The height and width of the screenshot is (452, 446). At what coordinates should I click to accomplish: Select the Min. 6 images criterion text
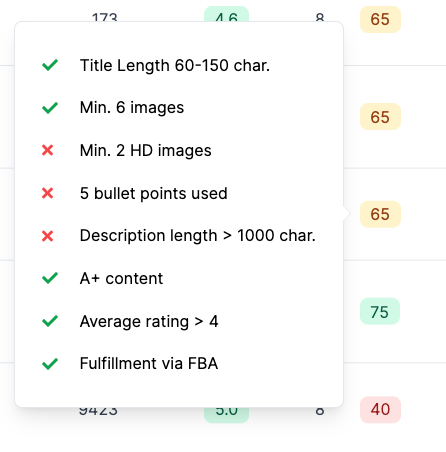pos(132,108)
